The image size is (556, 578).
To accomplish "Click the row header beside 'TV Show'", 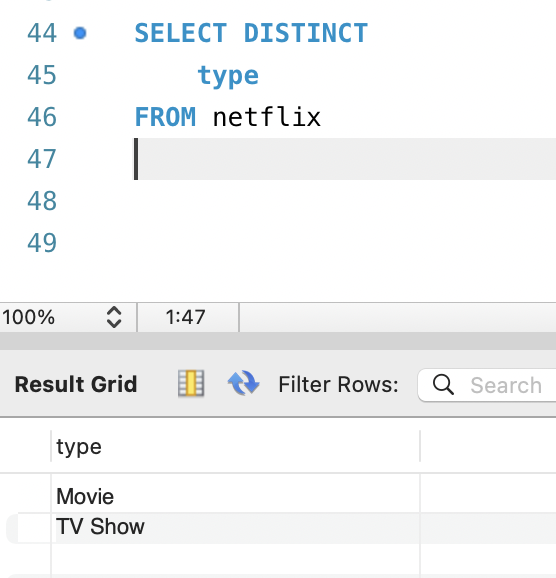I will point(29,527).
